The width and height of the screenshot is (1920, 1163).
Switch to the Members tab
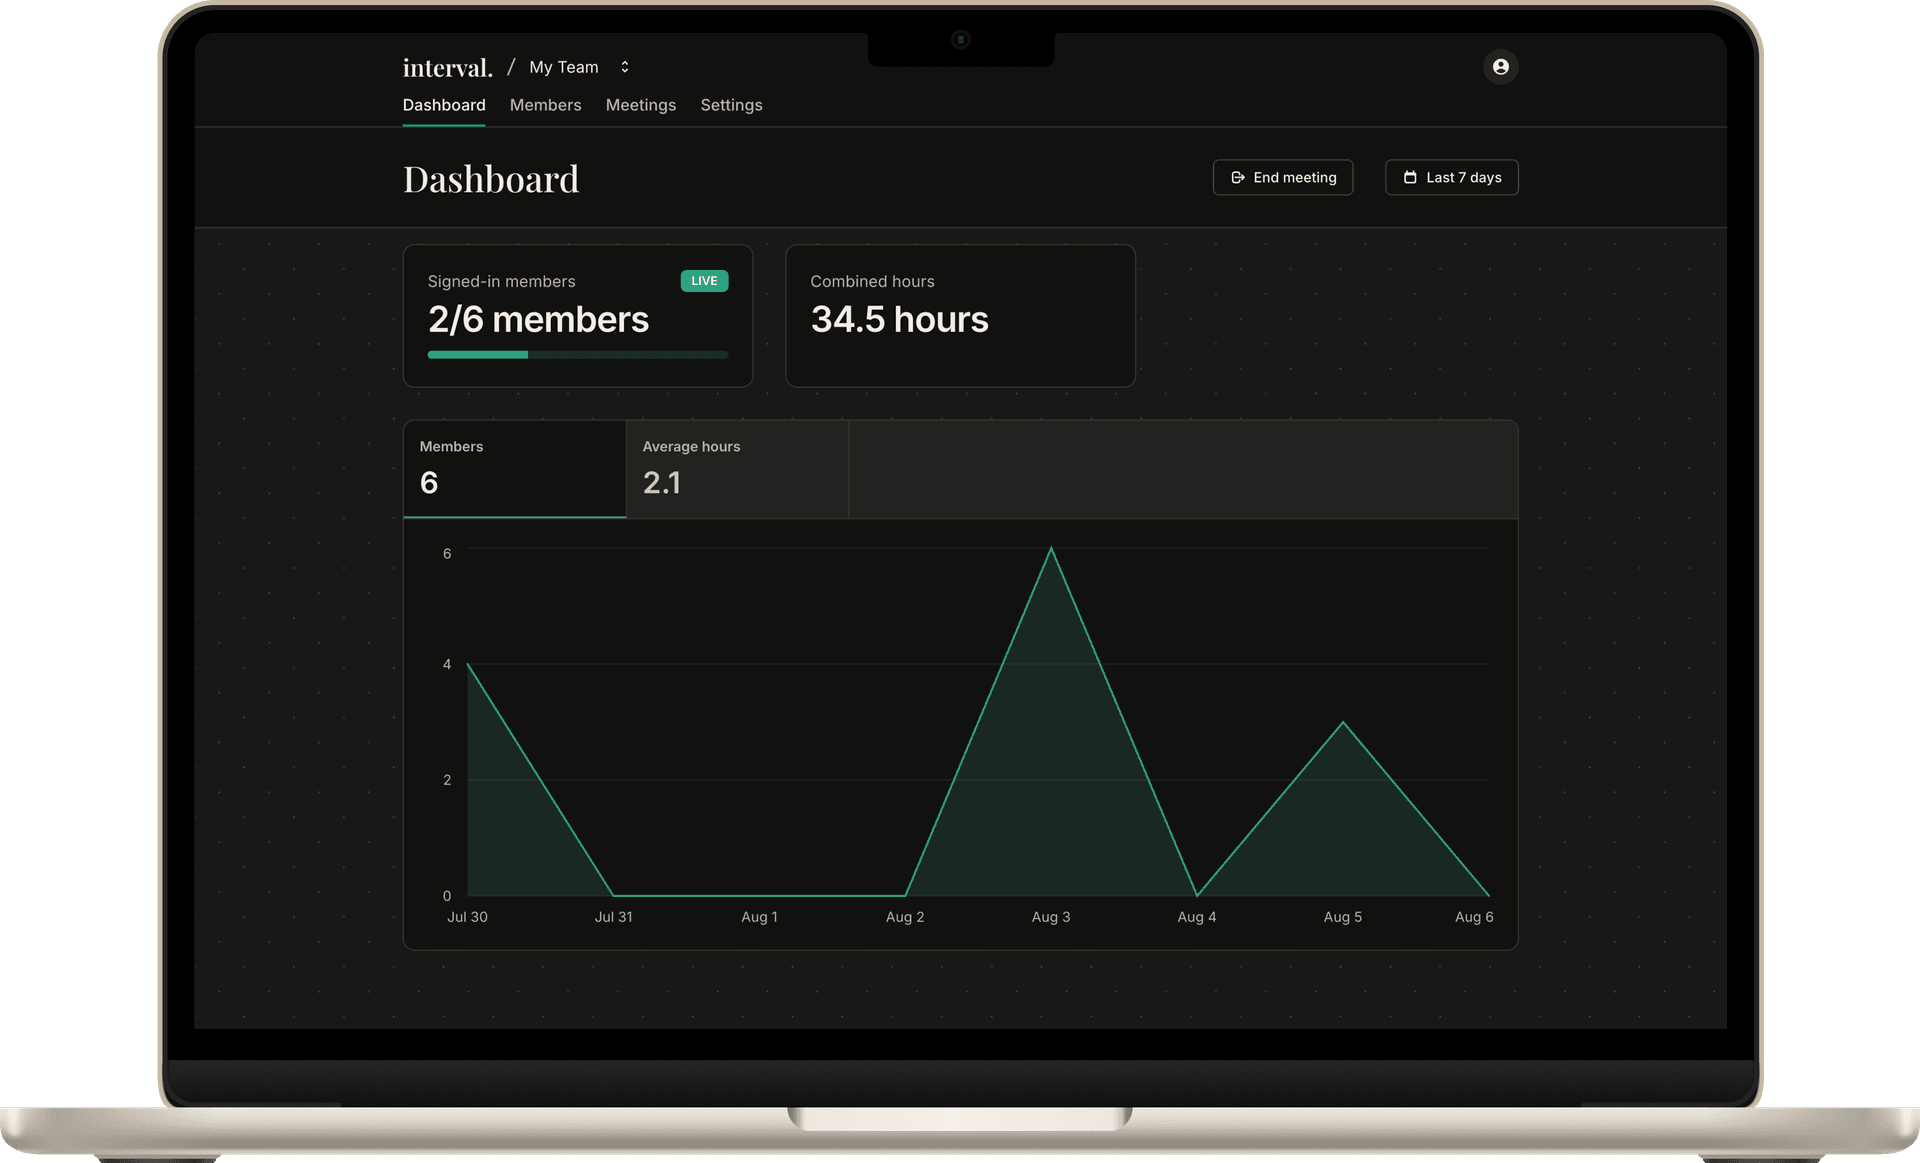545,104
